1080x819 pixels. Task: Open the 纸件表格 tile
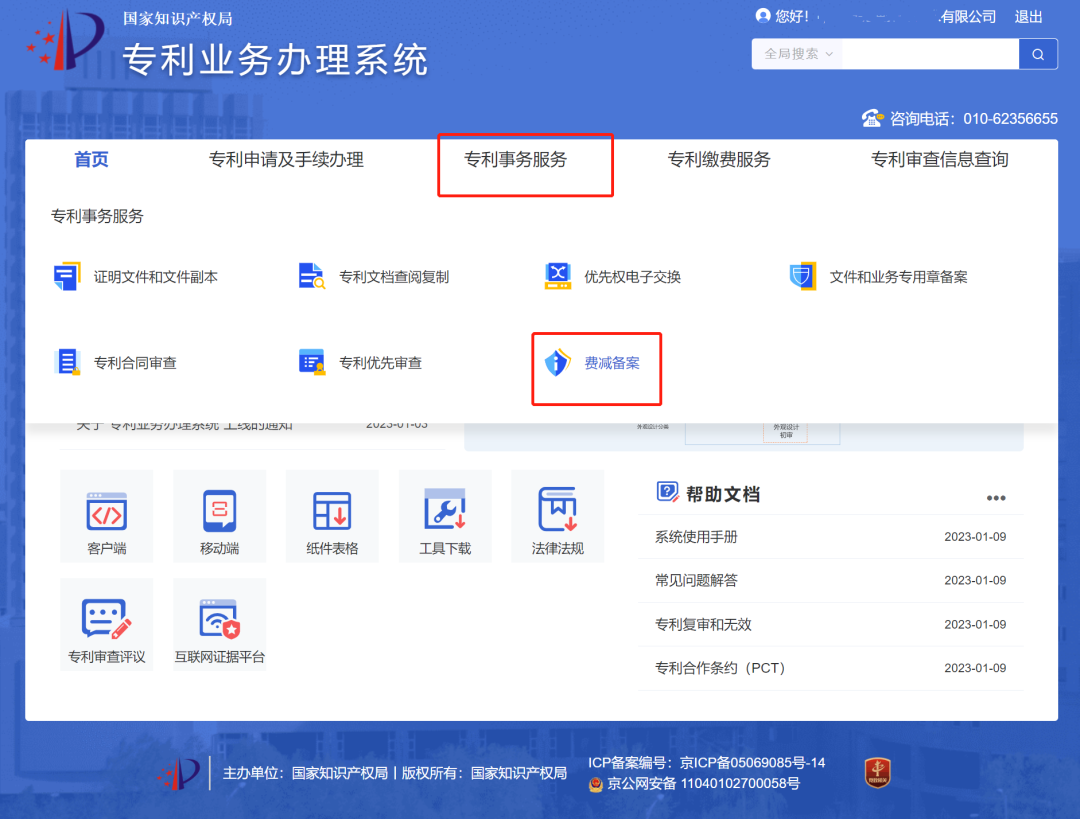332,517
